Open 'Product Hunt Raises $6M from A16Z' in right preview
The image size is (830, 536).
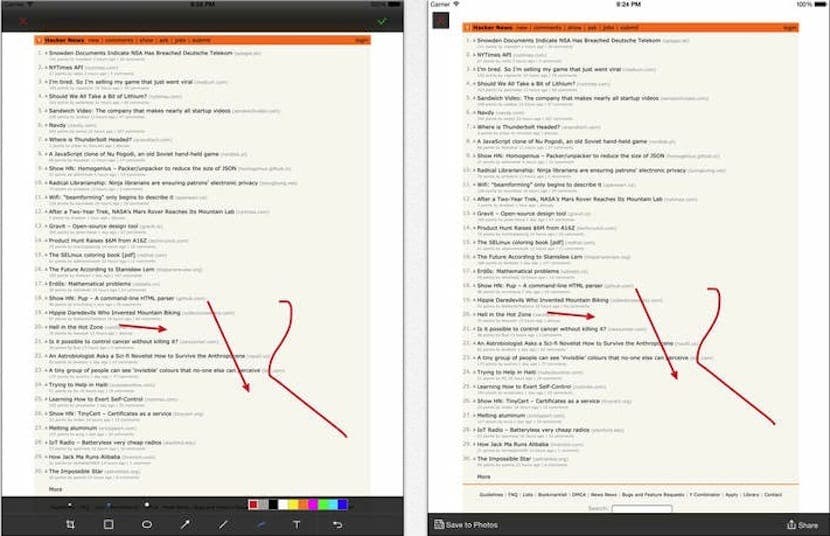(526, 228)
